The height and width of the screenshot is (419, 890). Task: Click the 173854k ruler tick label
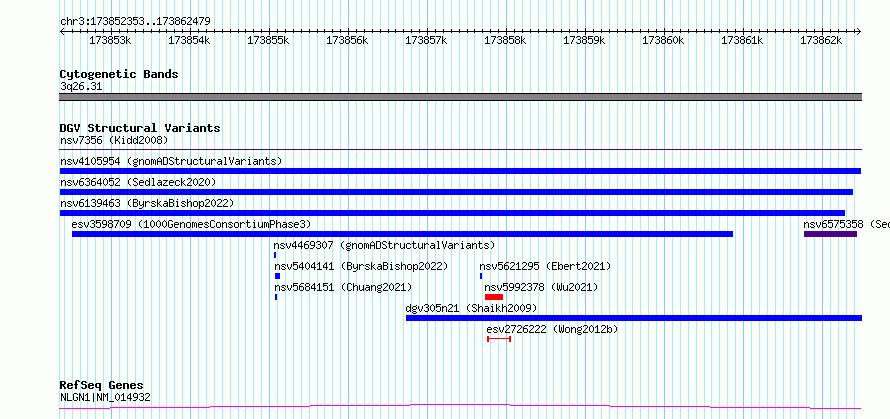[x=189, y=40]
